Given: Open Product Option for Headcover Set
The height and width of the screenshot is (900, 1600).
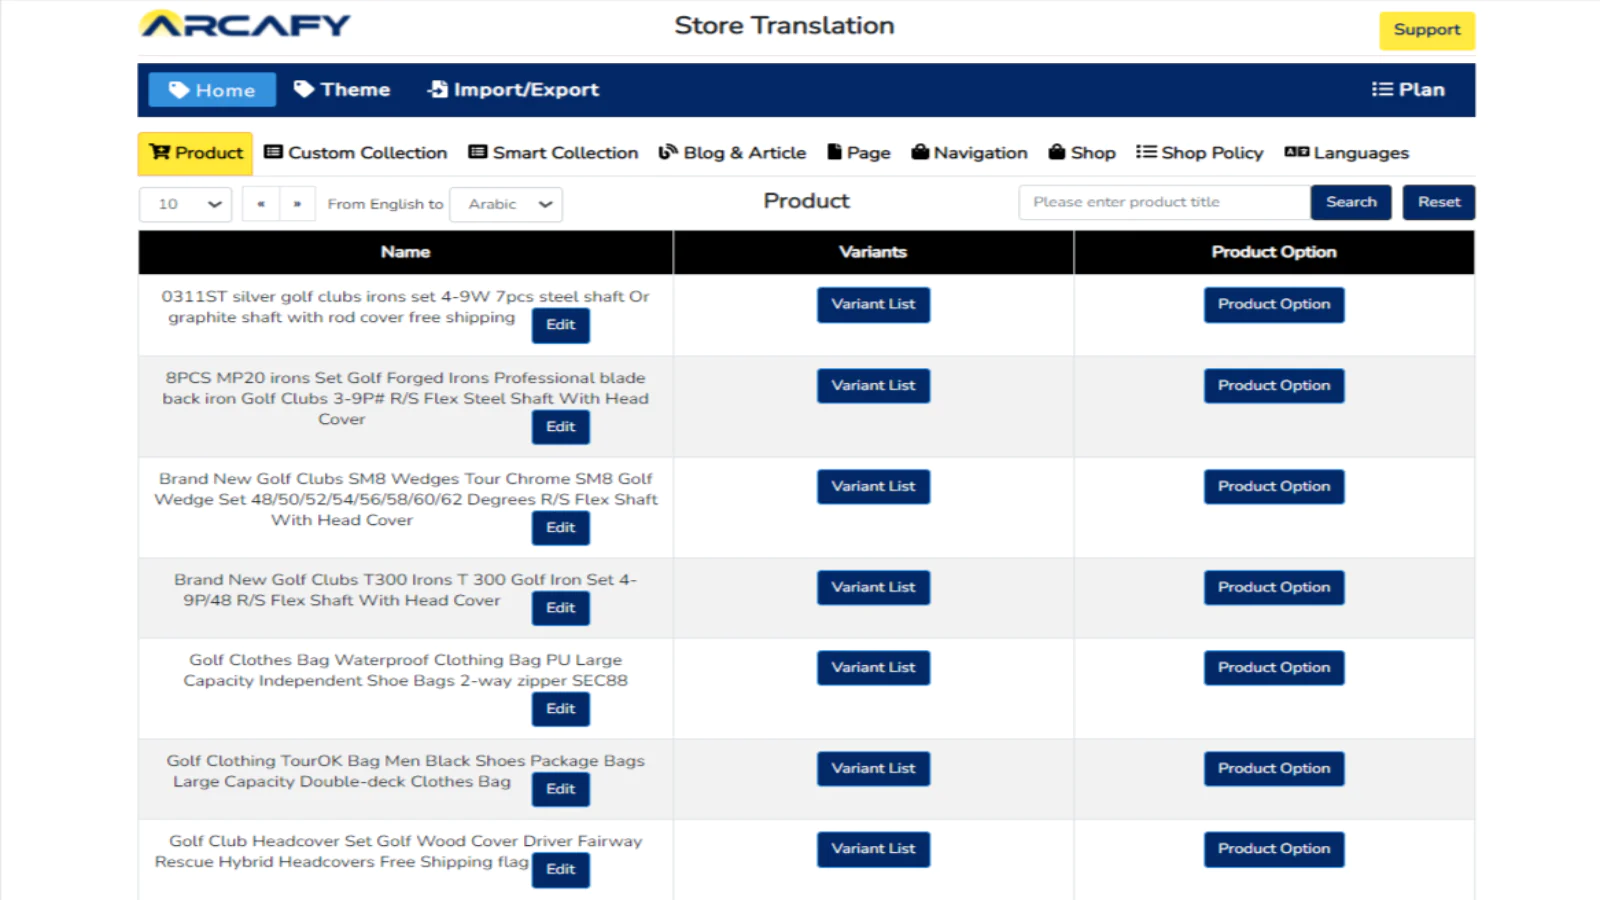Looking at the screenshot, I should tap(1274, 849).
